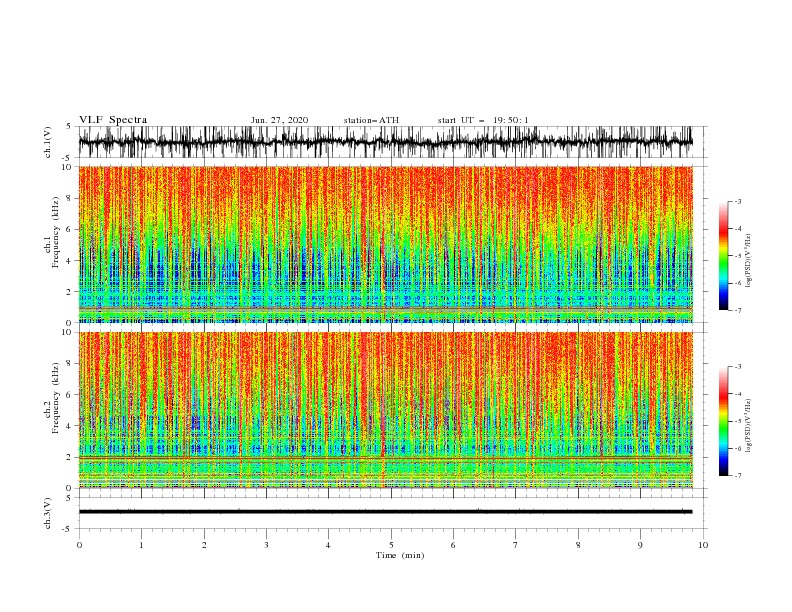Viewport: 792px width, 612px height.
Task: Select the date text "Jun. 27, 2020"
Action: (279, 120)
